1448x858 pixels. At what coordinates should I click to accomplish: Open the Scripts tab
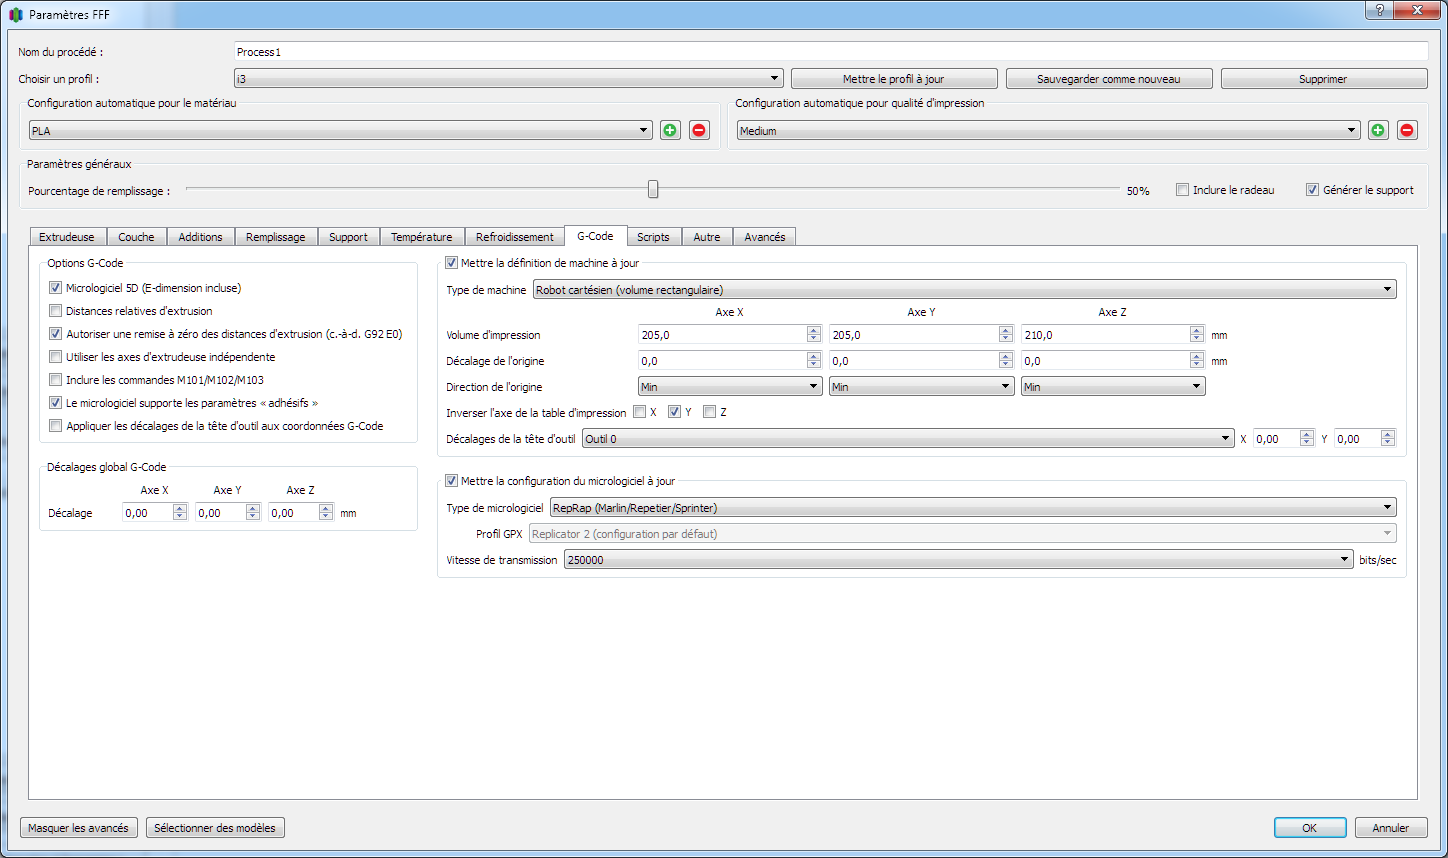653,237
